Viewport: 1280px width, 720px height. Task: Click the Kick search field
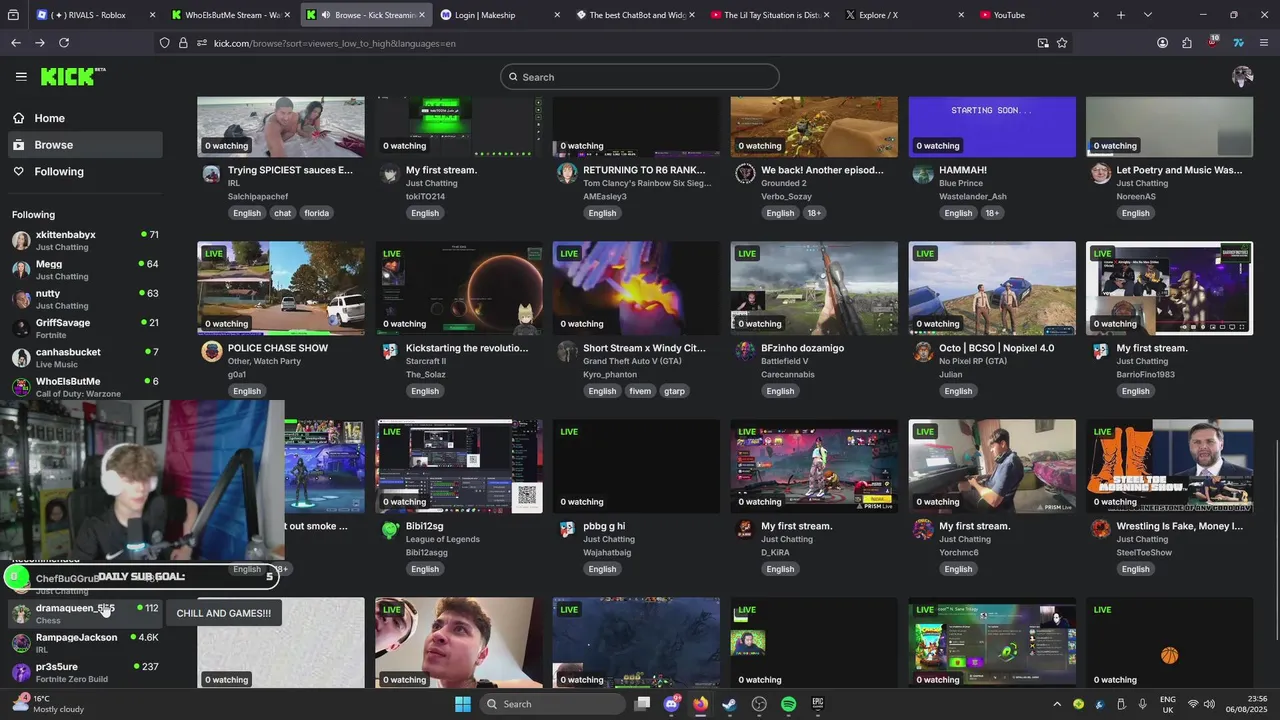[640, 77]
